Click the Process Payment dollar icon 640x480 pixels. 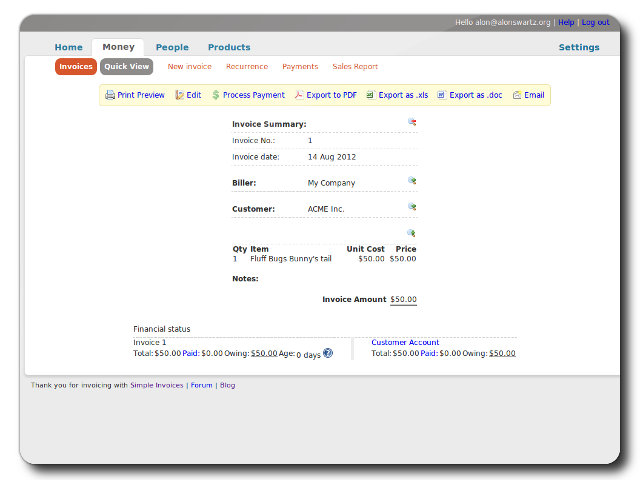[216, 95]
